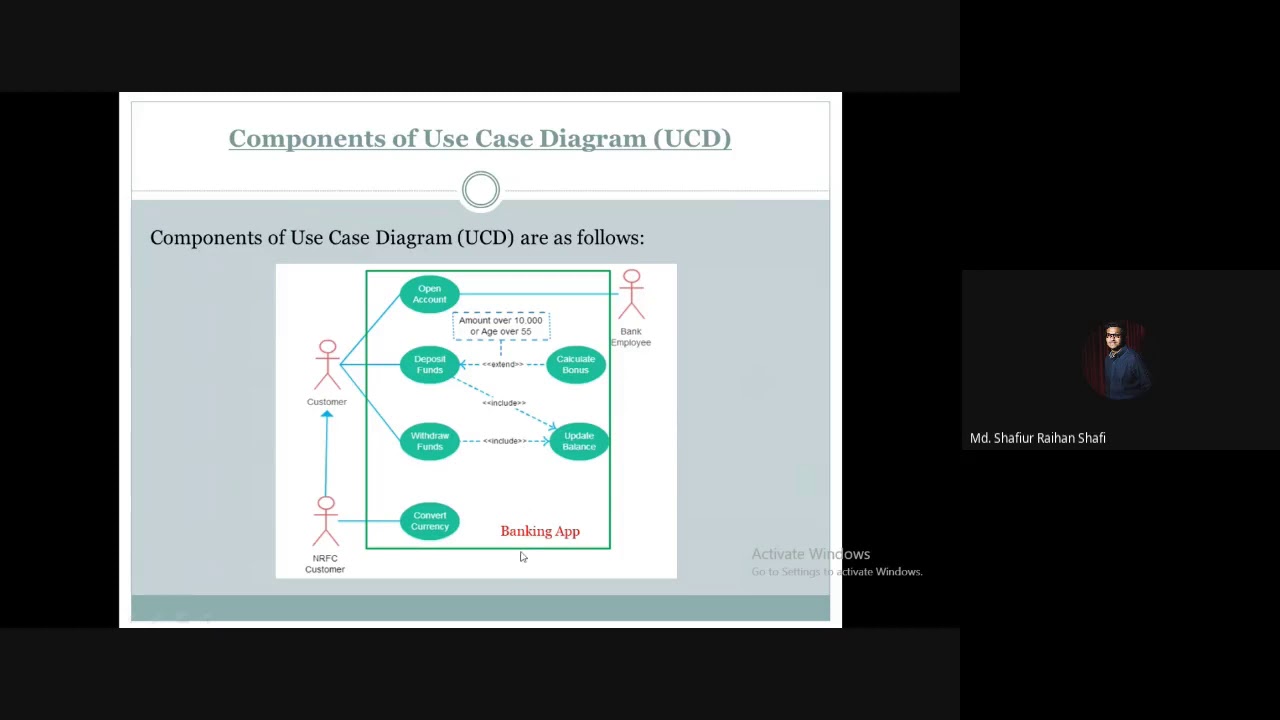Click the 'Amount over 10,000' note box
1280x720 pixels.
[501, 326]
